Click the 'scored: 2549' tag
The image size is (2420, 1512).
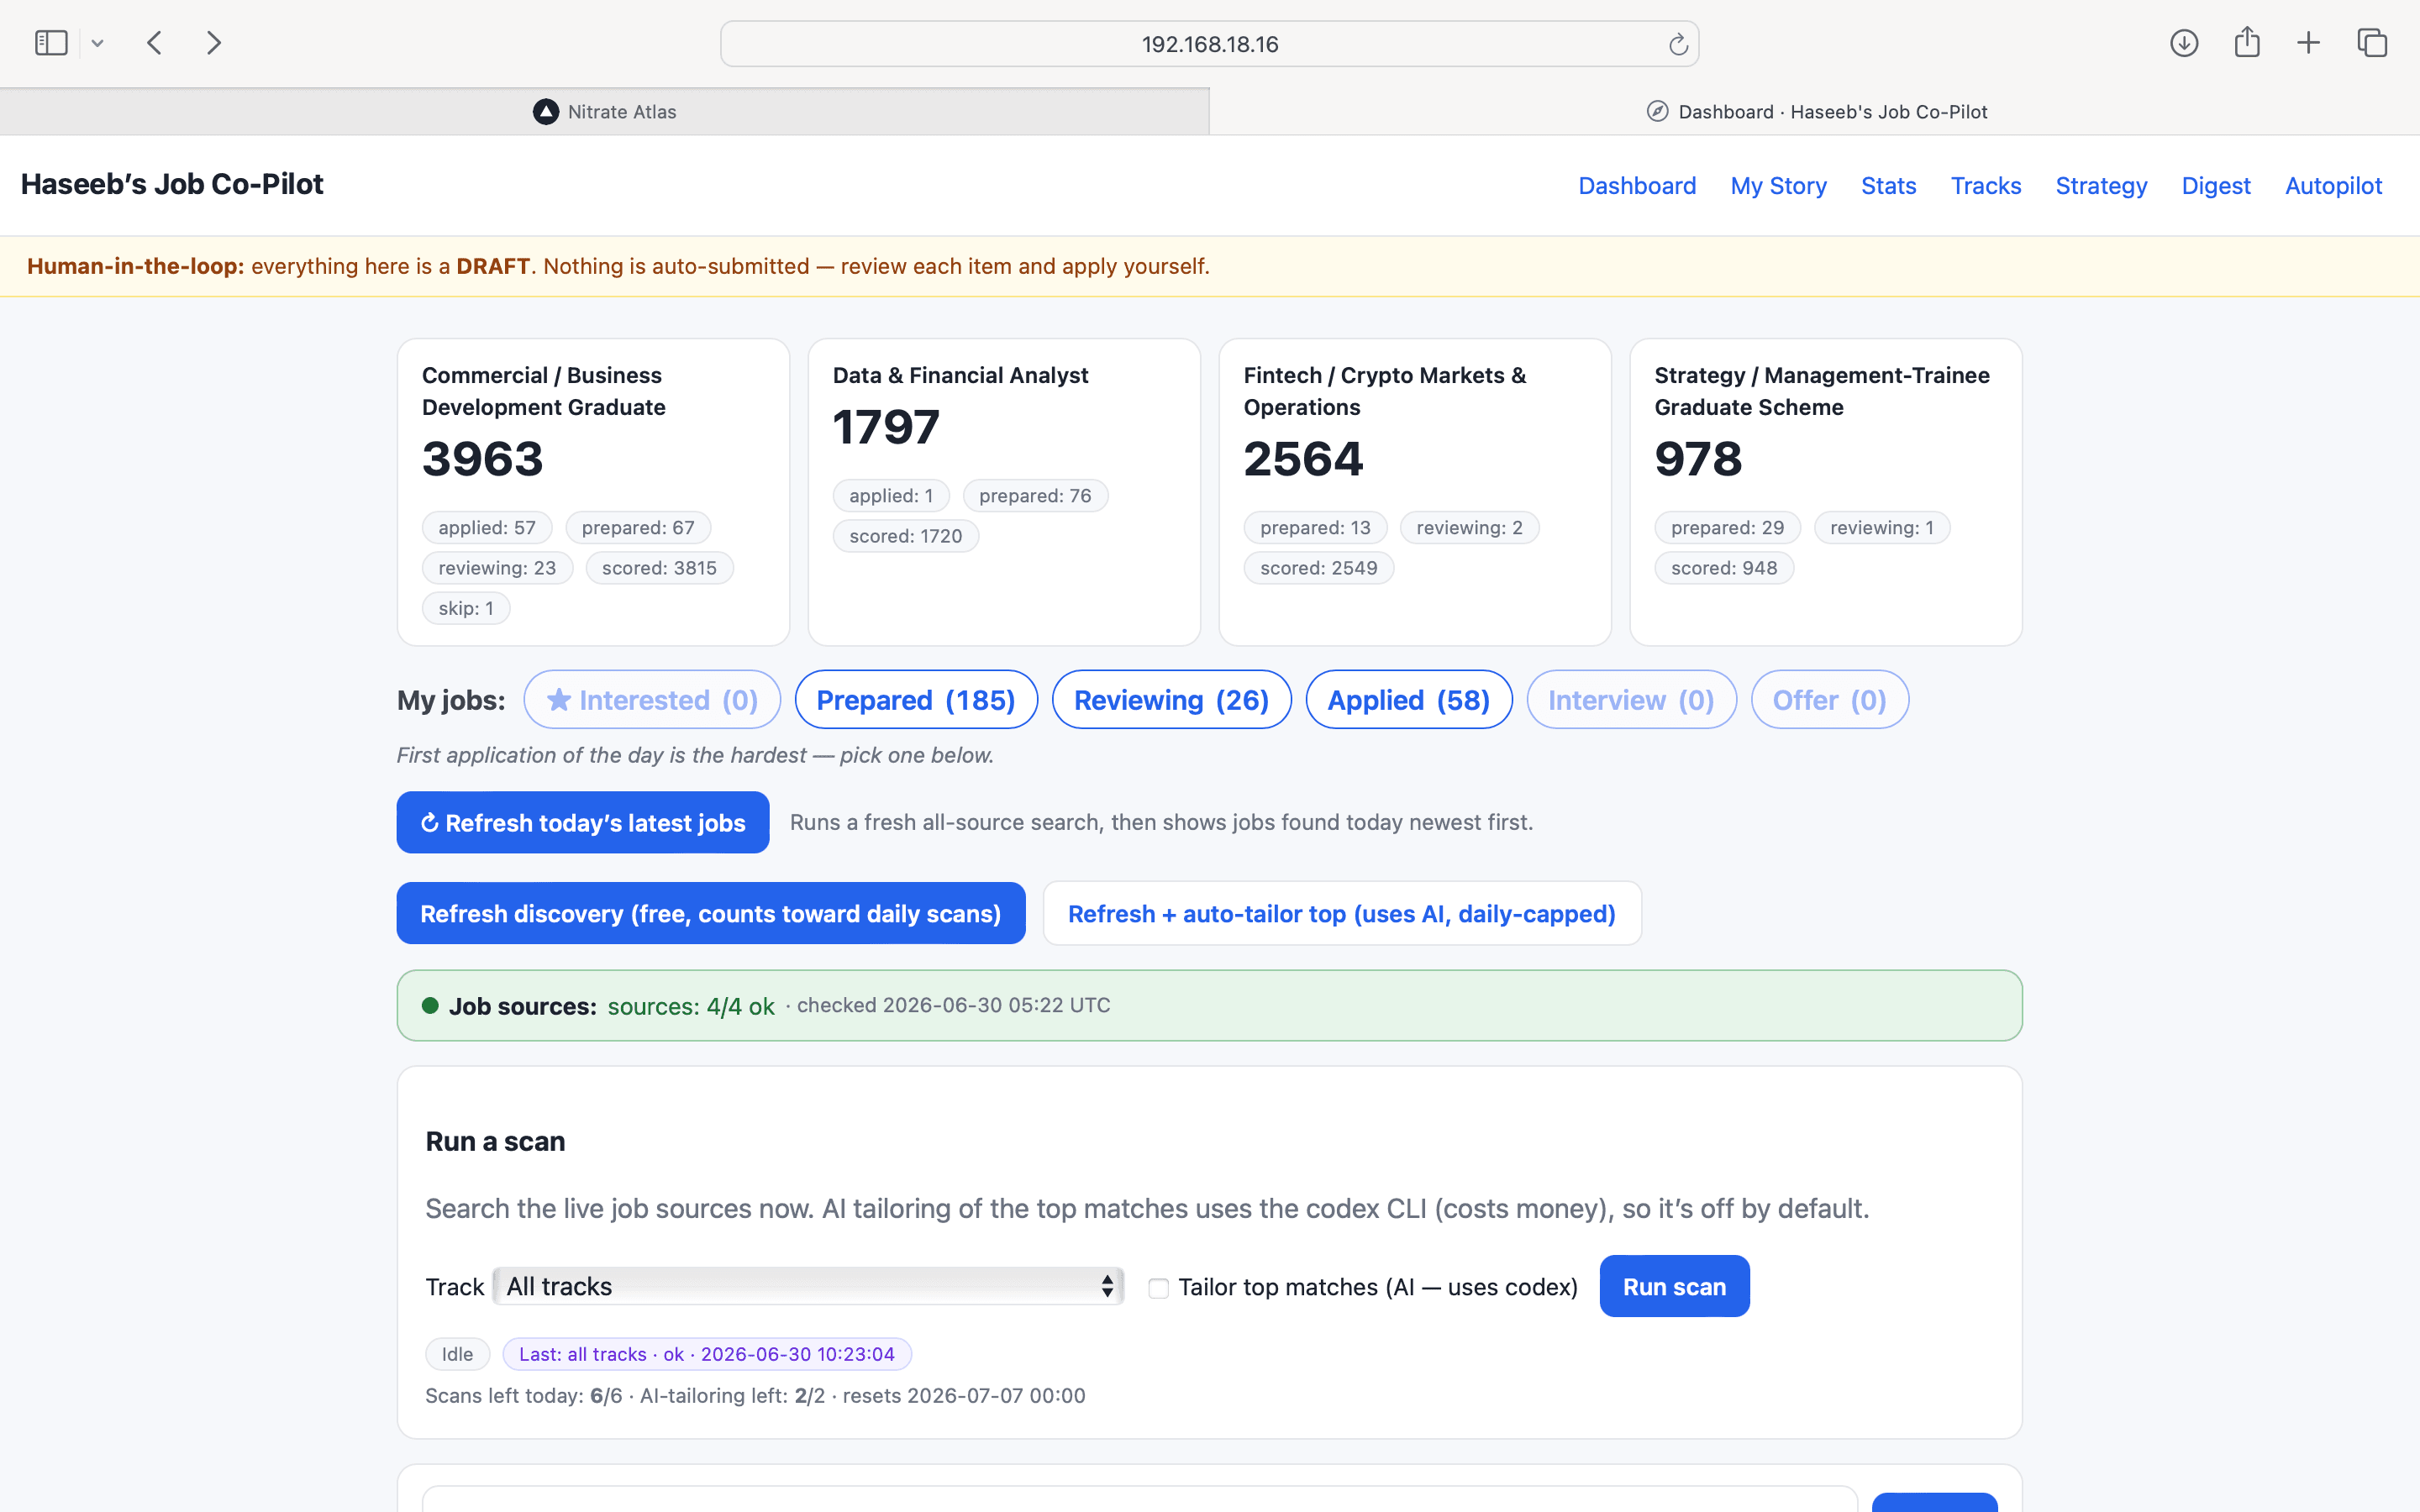point(1319,568)
